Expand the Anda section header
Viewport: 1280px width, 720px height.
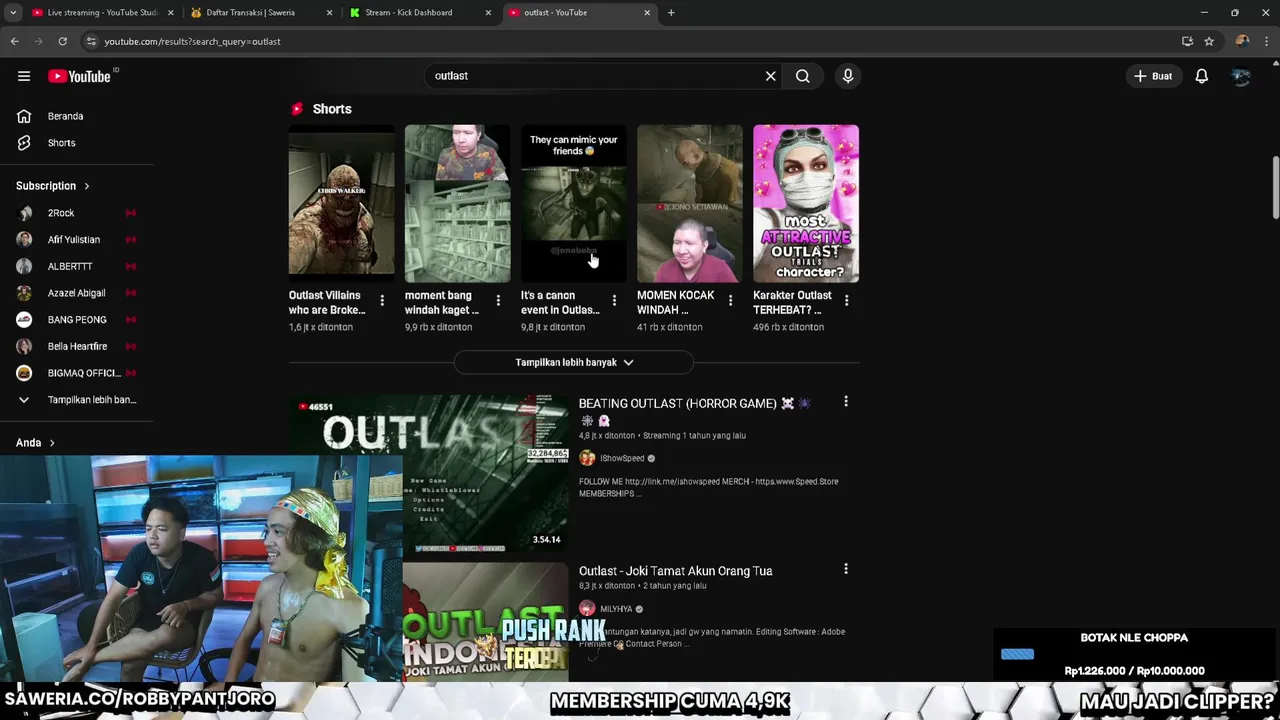tap(35, 443)
